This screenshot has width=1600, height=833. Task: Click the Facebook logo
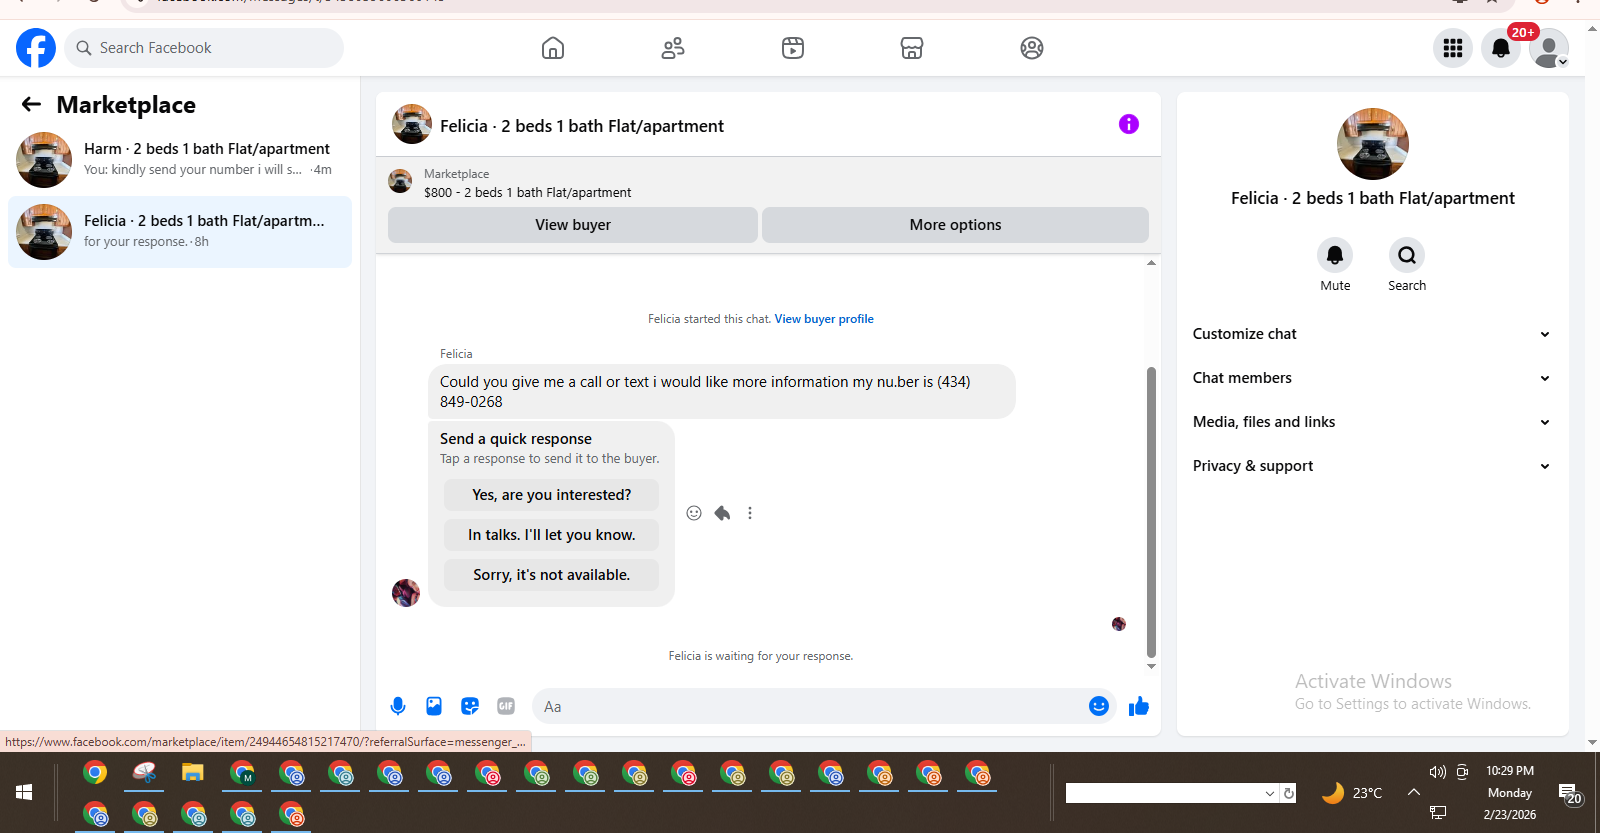tap(36, 48)
